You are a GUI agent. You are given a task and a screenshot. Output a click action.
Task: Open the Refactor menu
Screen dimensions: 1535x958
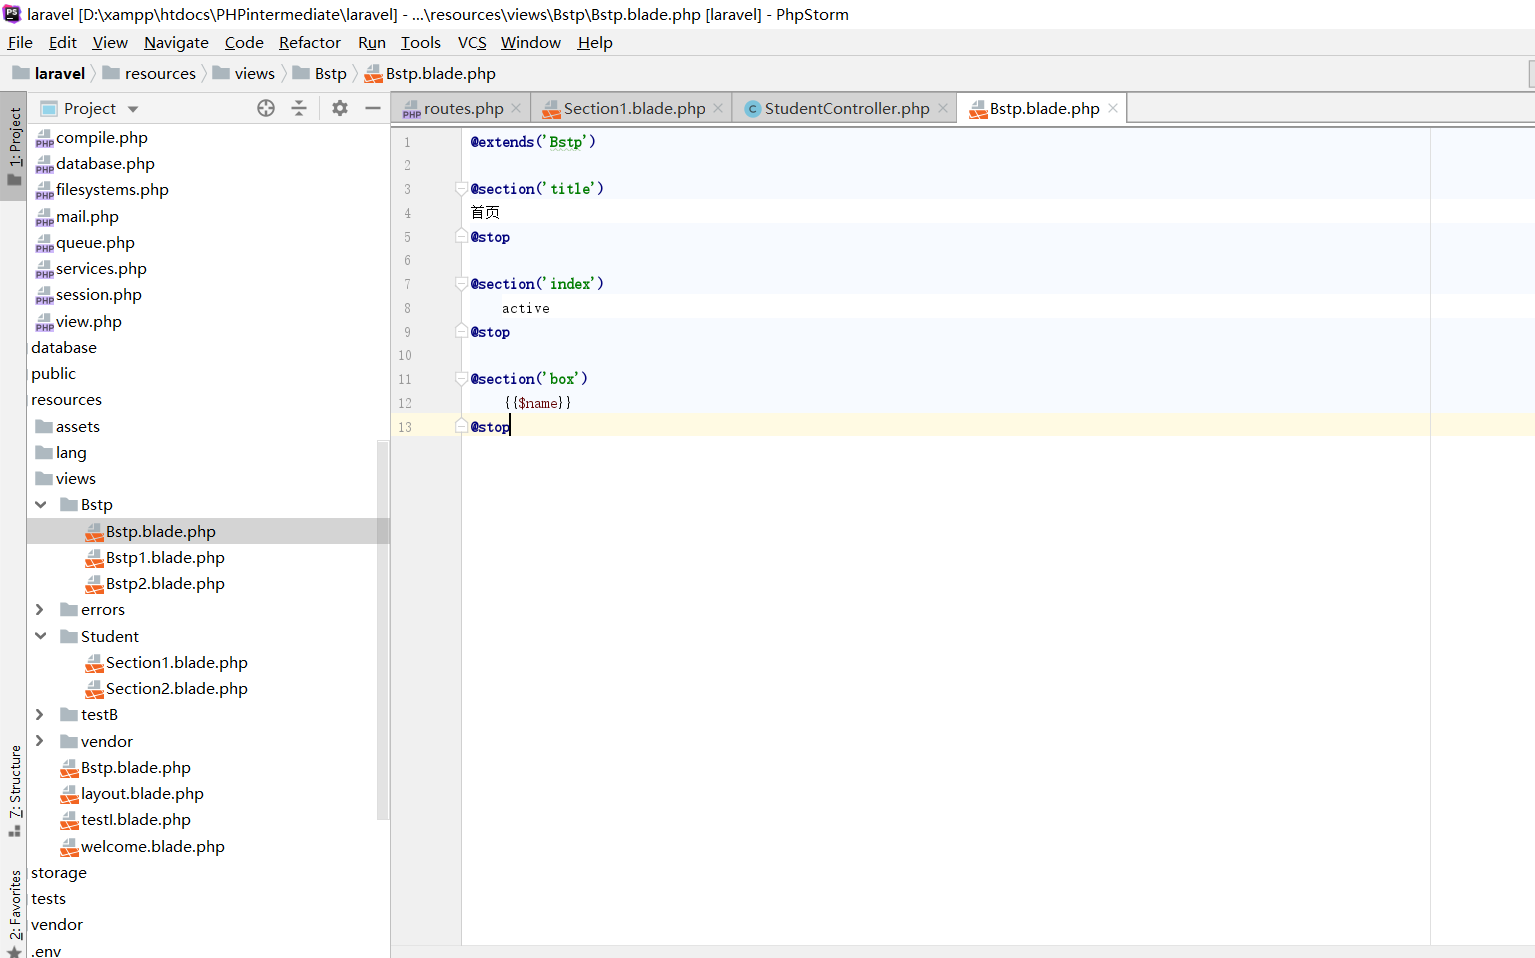(309, 42)
